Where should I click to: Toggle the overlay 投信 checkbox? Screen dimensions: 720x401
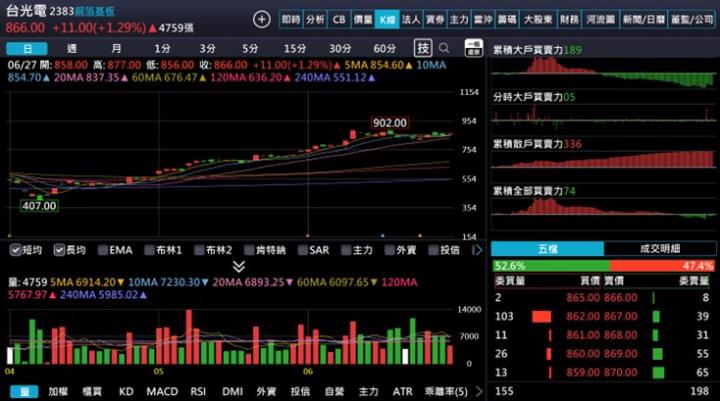click(433, 250)
